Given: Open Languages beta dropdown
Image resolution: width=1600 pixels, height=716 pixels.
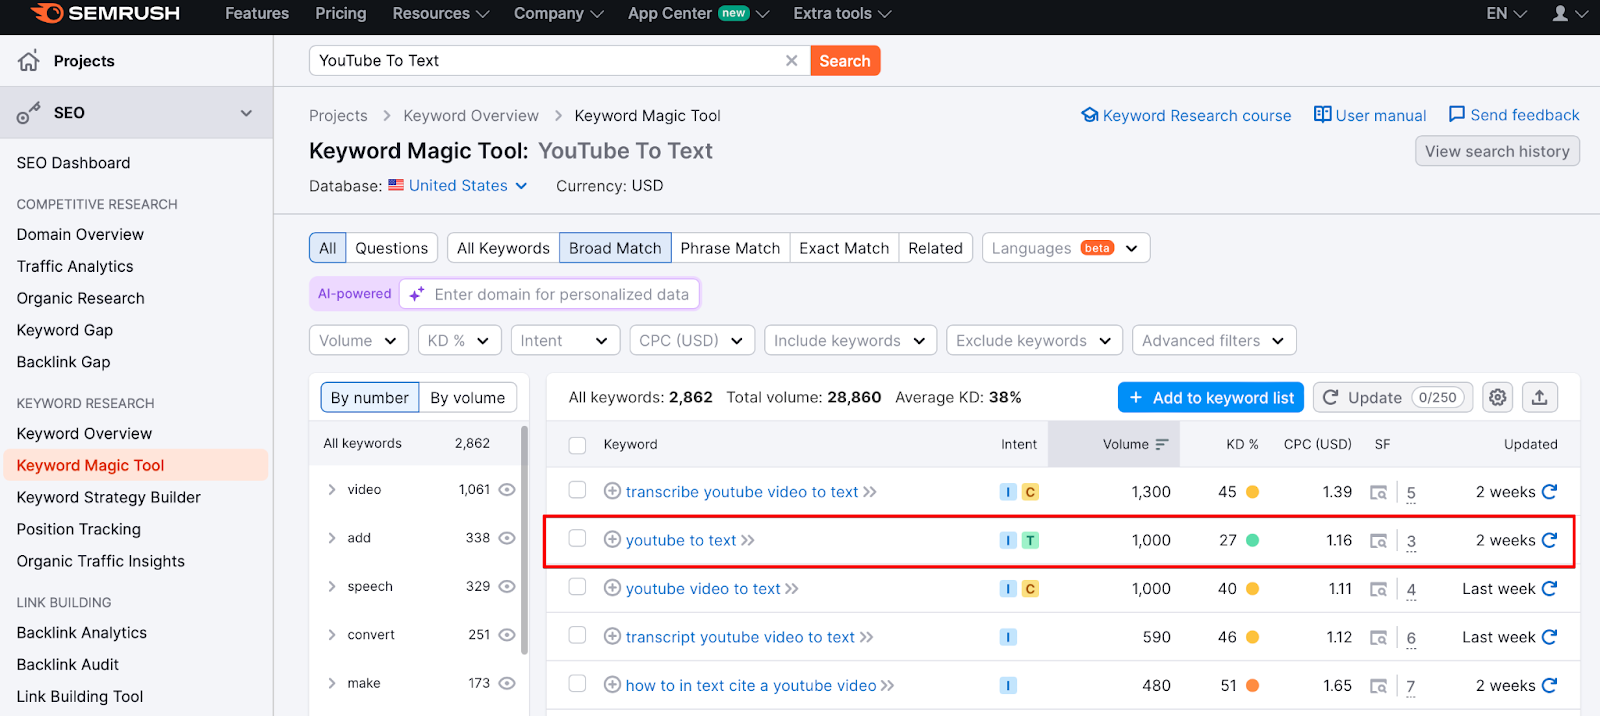Looking at the screenshot, I should (x=1066, y=248).
